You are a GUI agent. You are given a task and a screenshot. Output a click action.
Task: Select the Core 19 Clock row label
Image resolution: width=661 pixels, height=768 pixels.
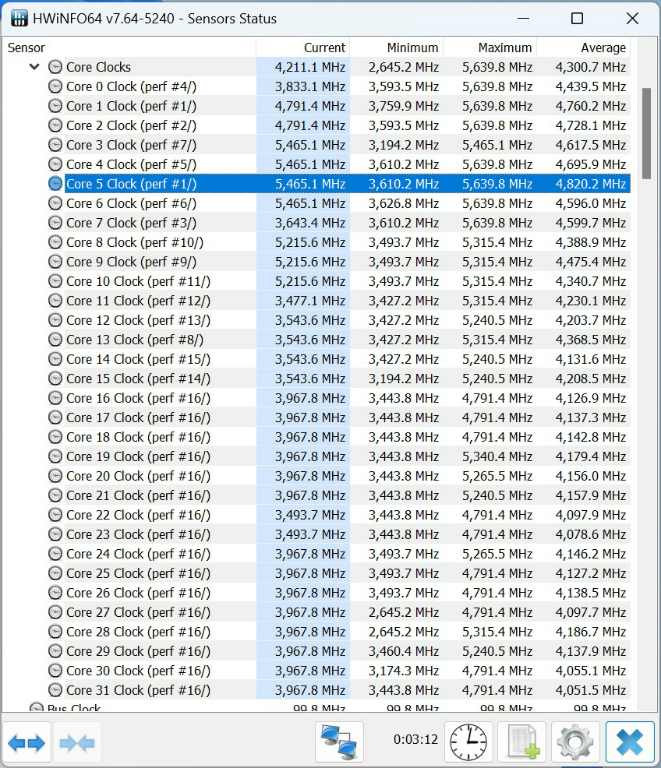point(138,456)
